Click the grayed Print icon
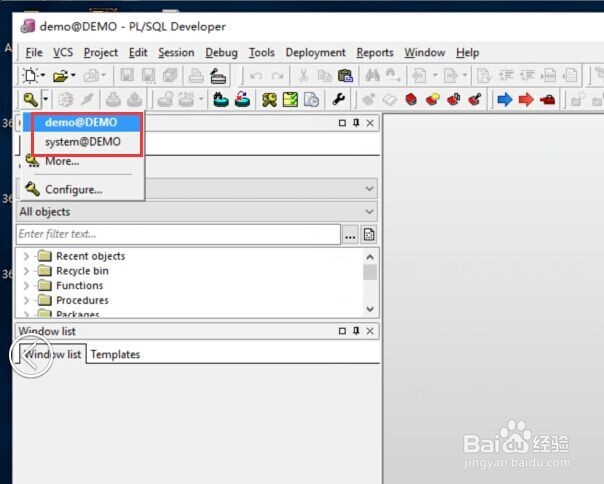Viewport: 604px width, 484px height. click(x=196, y=76)
